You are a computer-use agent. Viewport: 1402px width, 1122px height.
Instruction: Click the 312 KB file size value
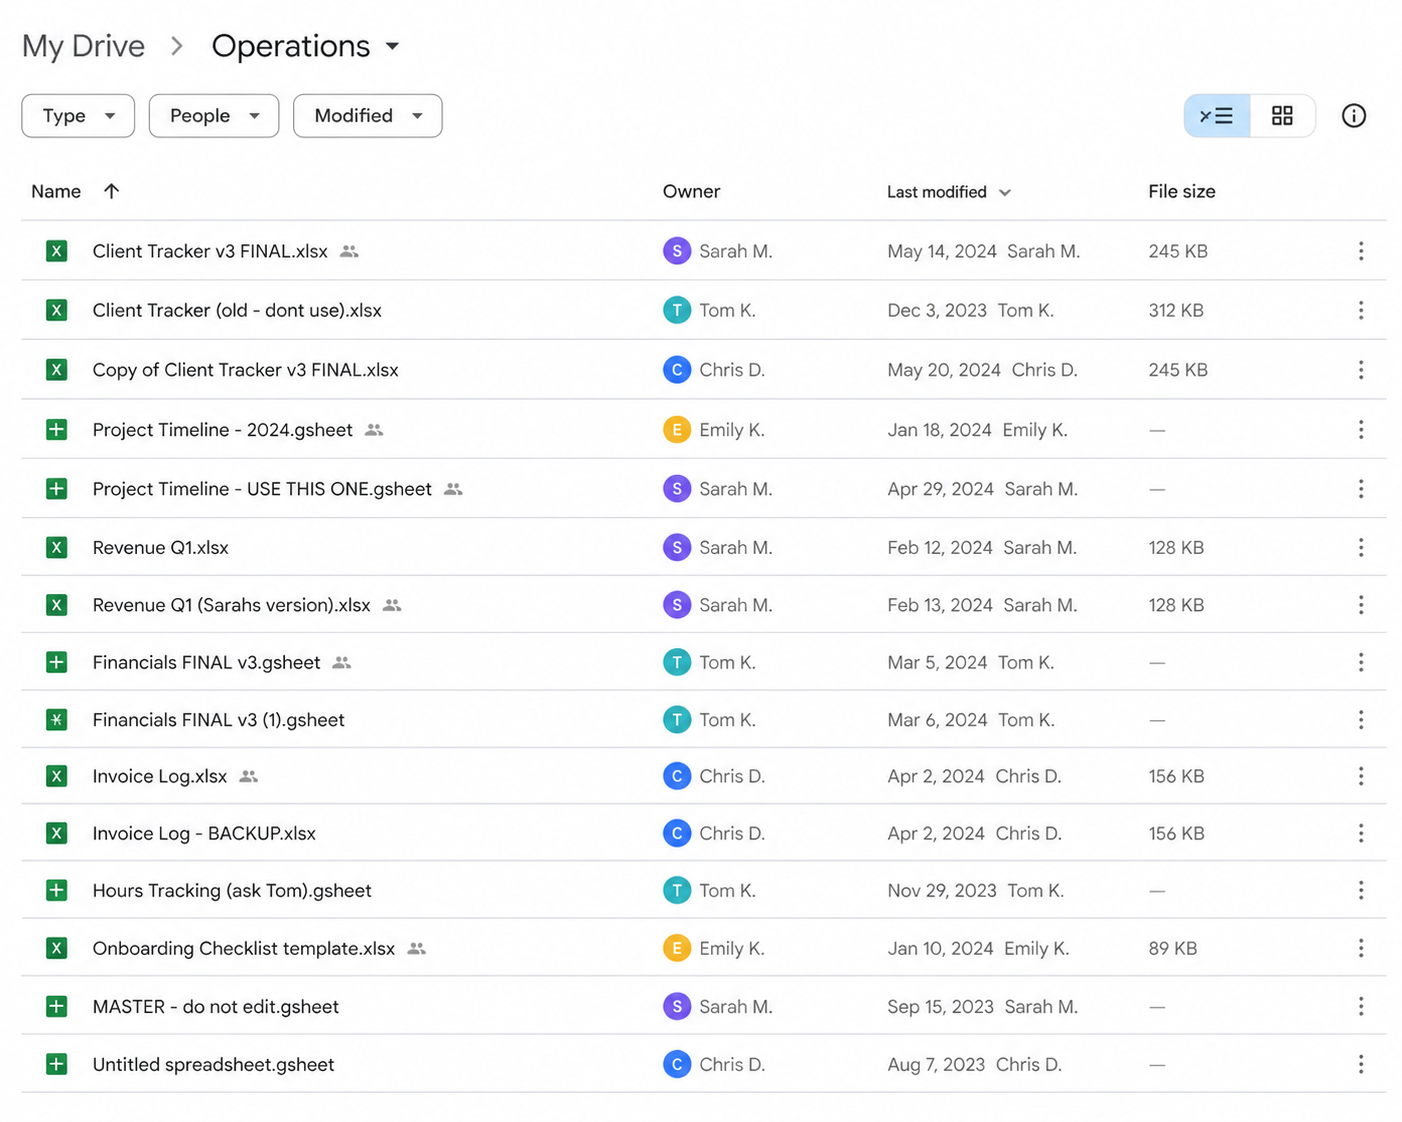pos(1176,310)
